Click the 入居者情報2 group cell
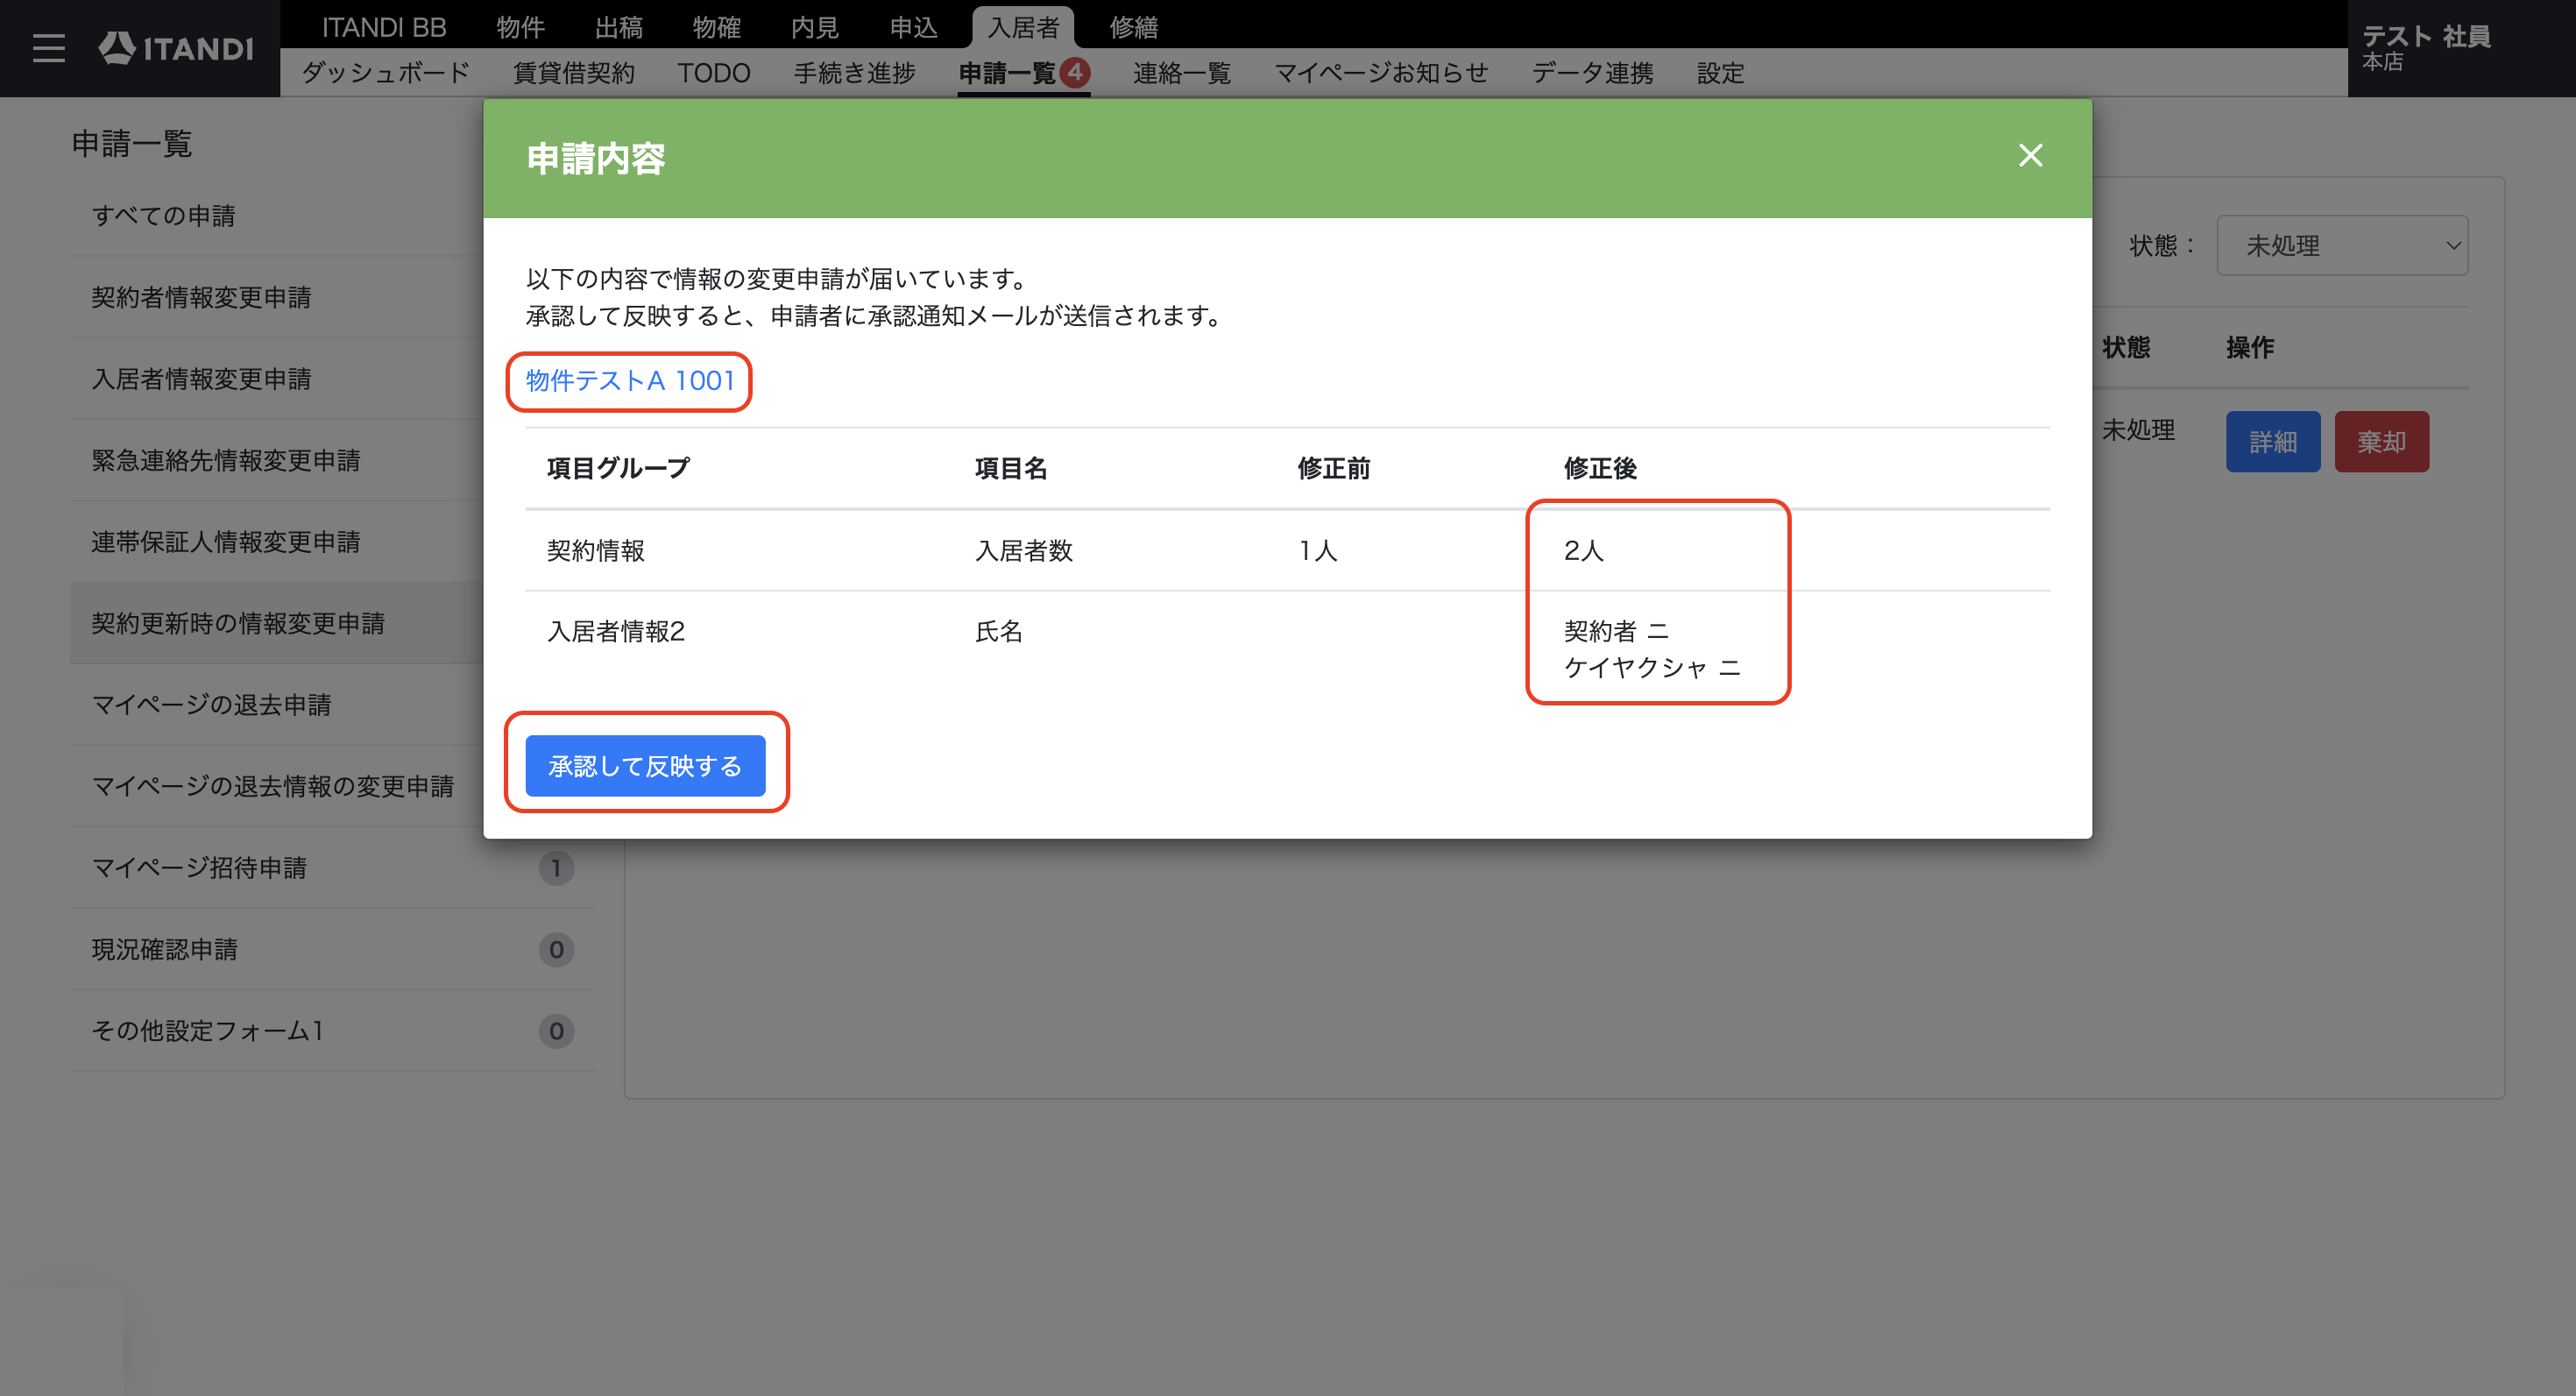This screenshot has height=1396, width=2576. pyautogui.click(x=616, y=631)
